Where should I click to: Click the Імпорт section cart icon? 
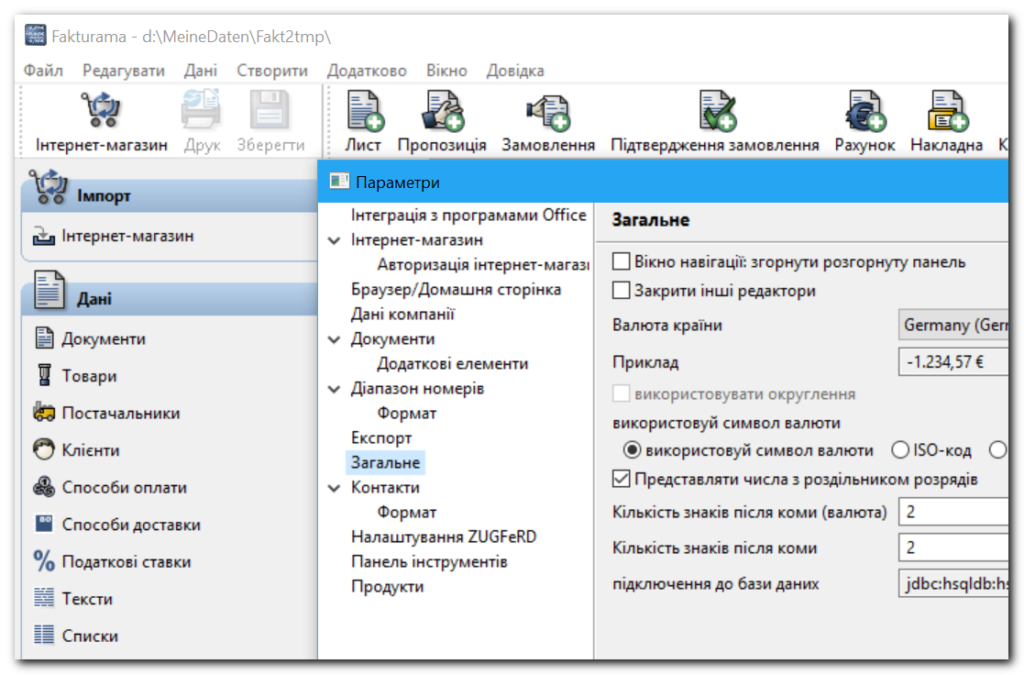48,187
